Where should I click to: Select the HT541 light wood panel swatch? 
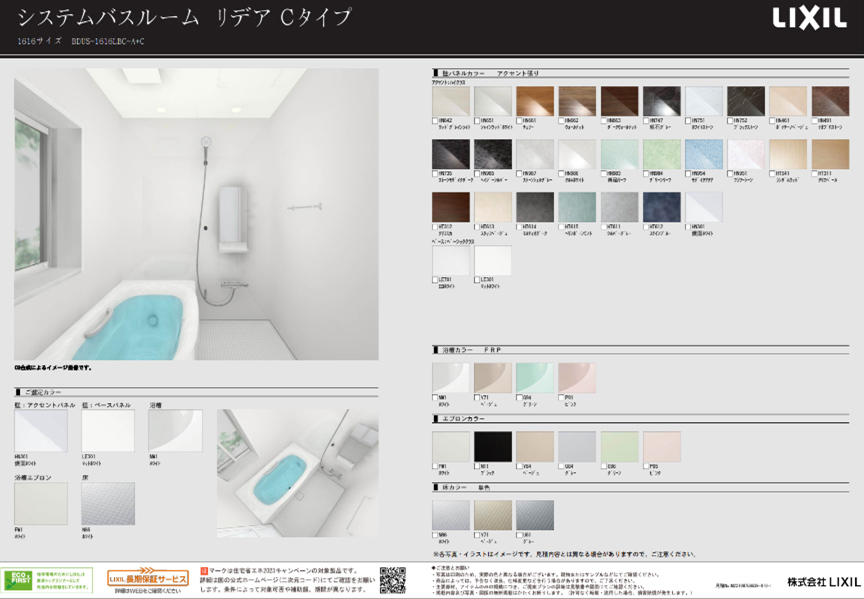pos(788,154)
